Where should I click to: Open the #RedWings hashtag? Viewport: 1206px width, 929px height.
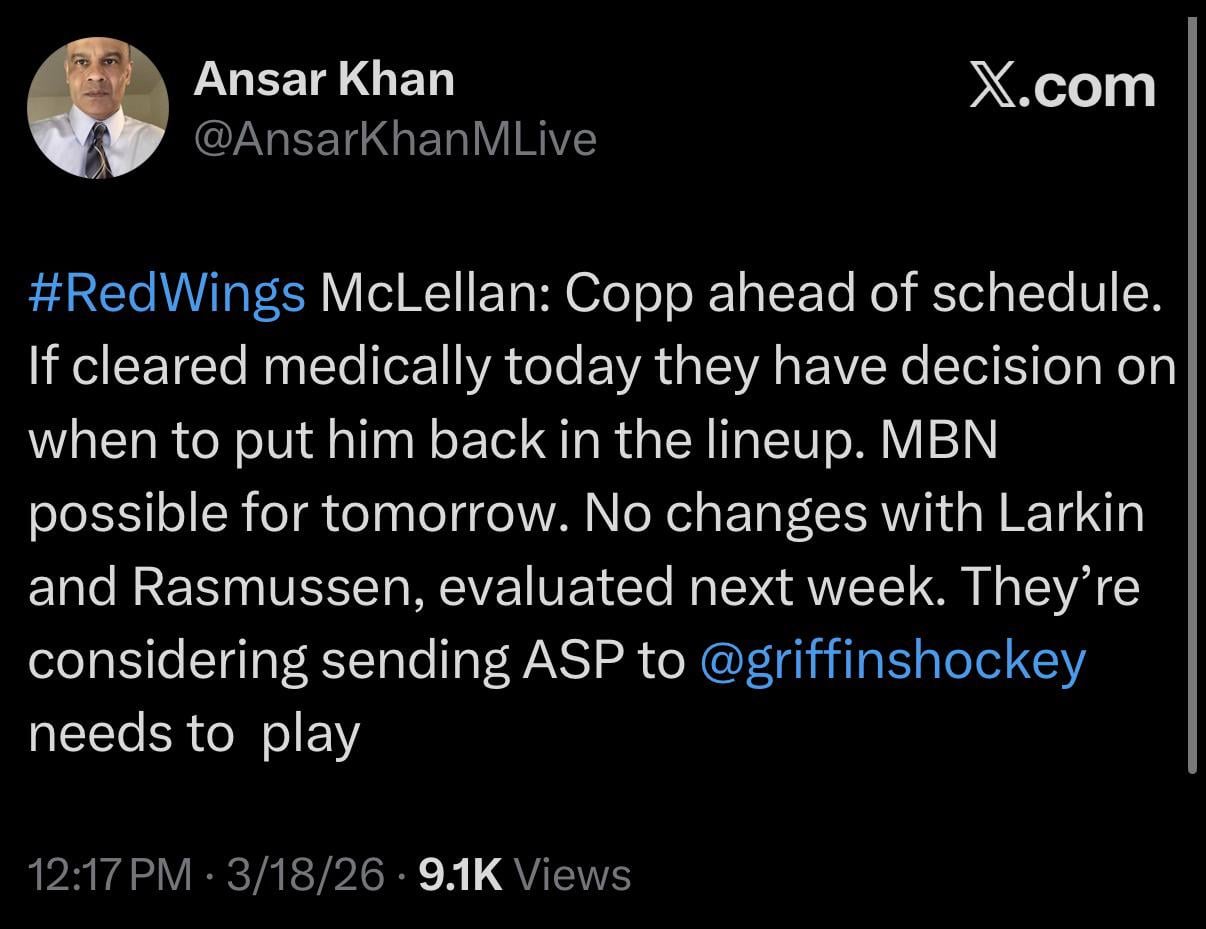166,294
